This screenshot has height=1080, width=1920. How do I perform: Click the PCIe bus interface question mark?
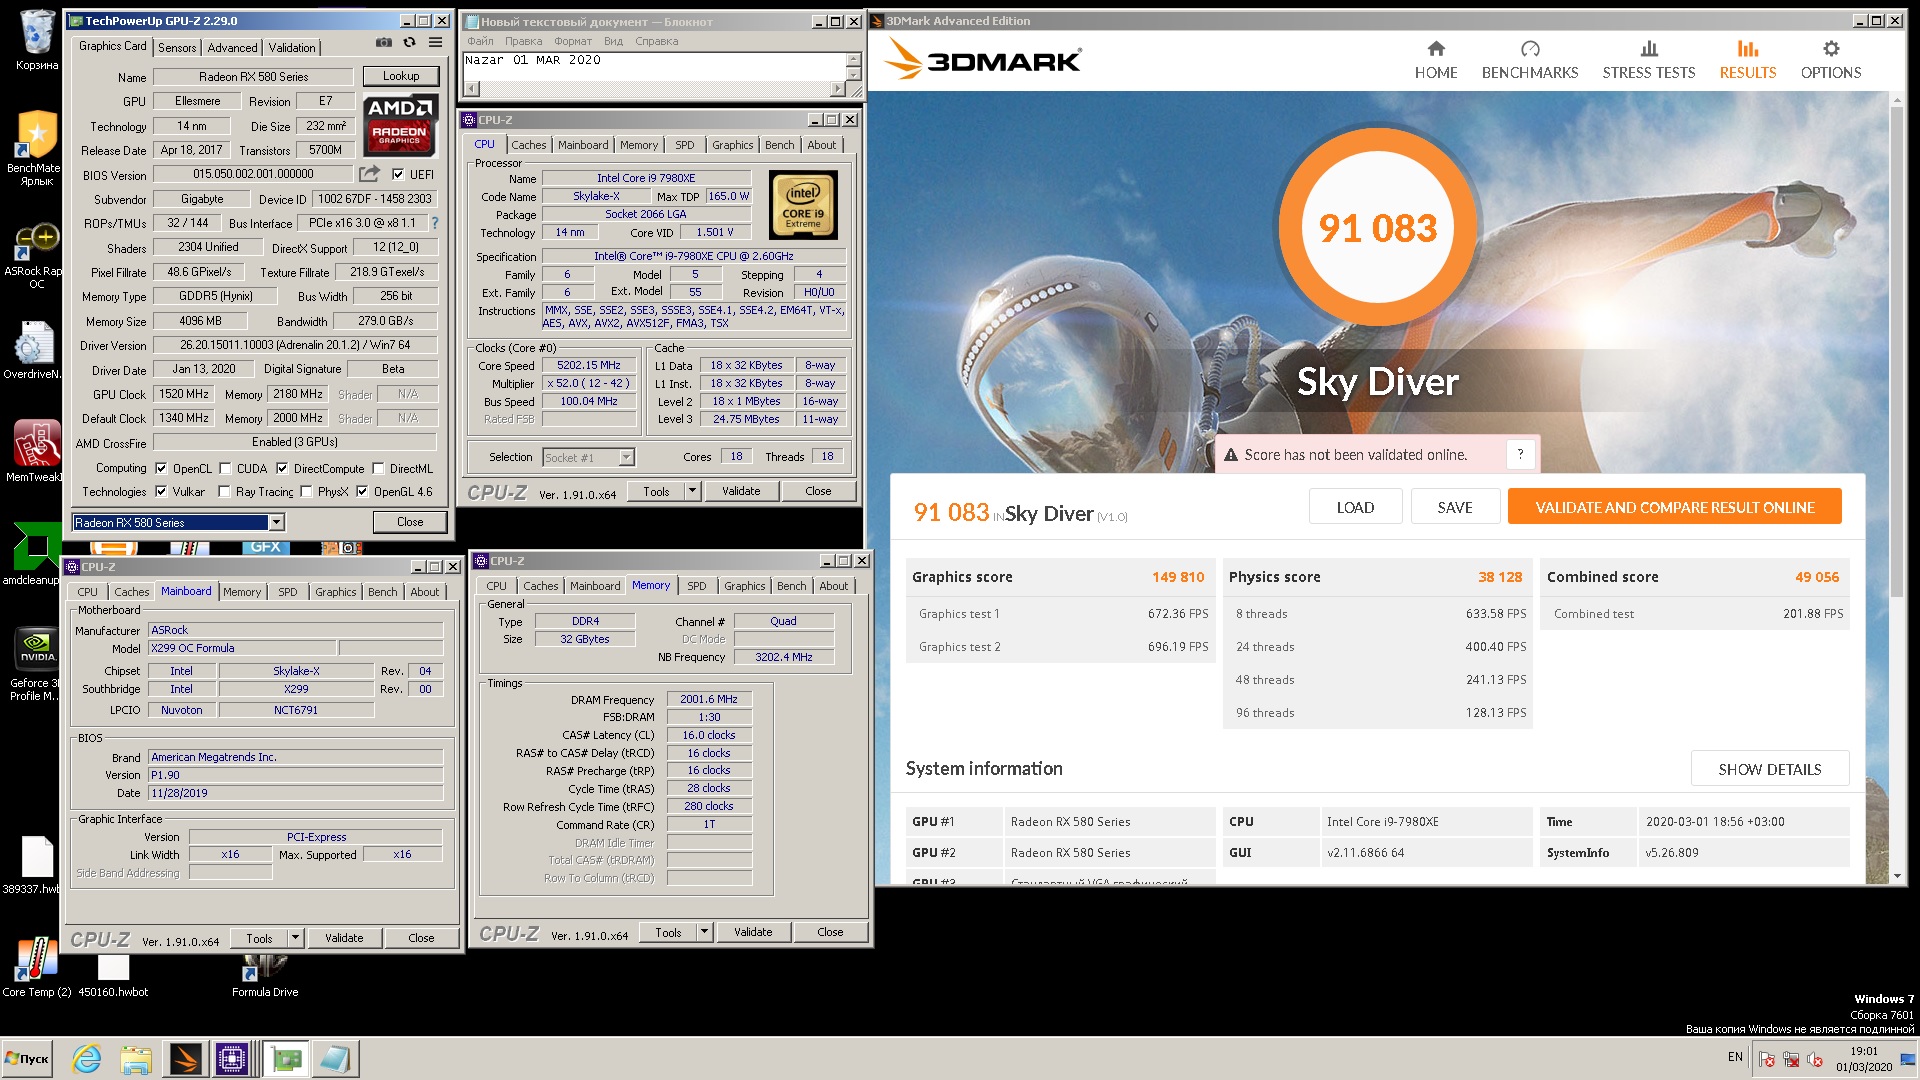tap(435, 223)
